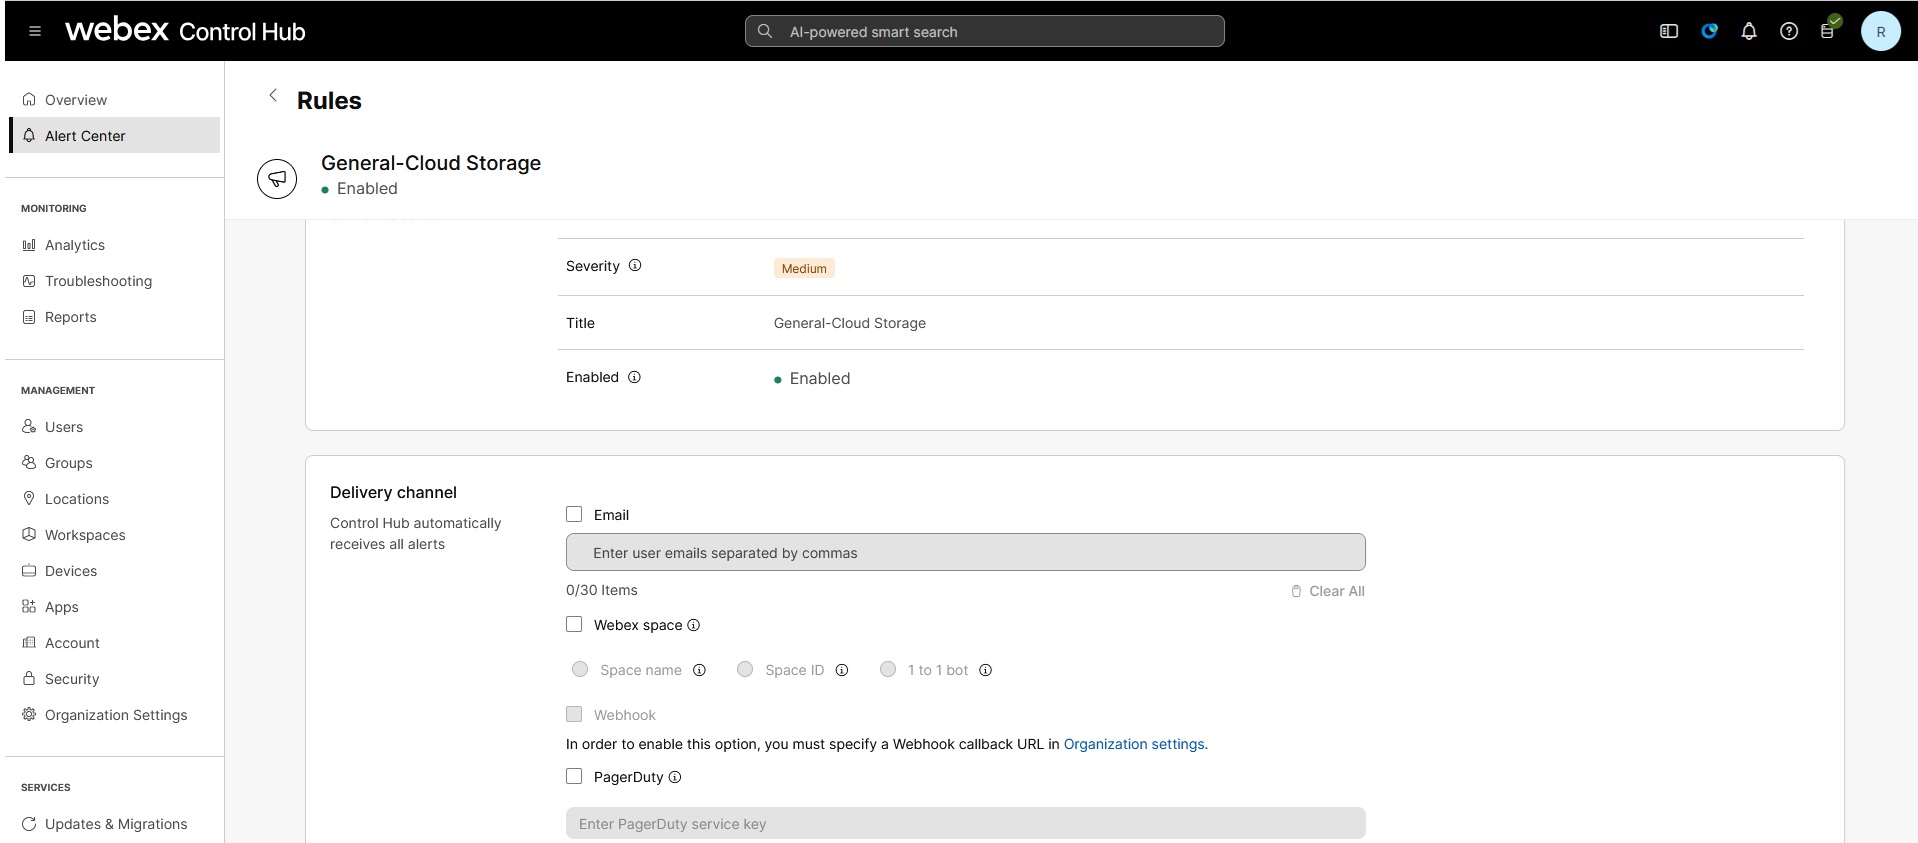Image resolution: width=1918 pixels, height=843 pixels.
Task: Show info for 1 to 1 bot
Action: pos(985,670)
